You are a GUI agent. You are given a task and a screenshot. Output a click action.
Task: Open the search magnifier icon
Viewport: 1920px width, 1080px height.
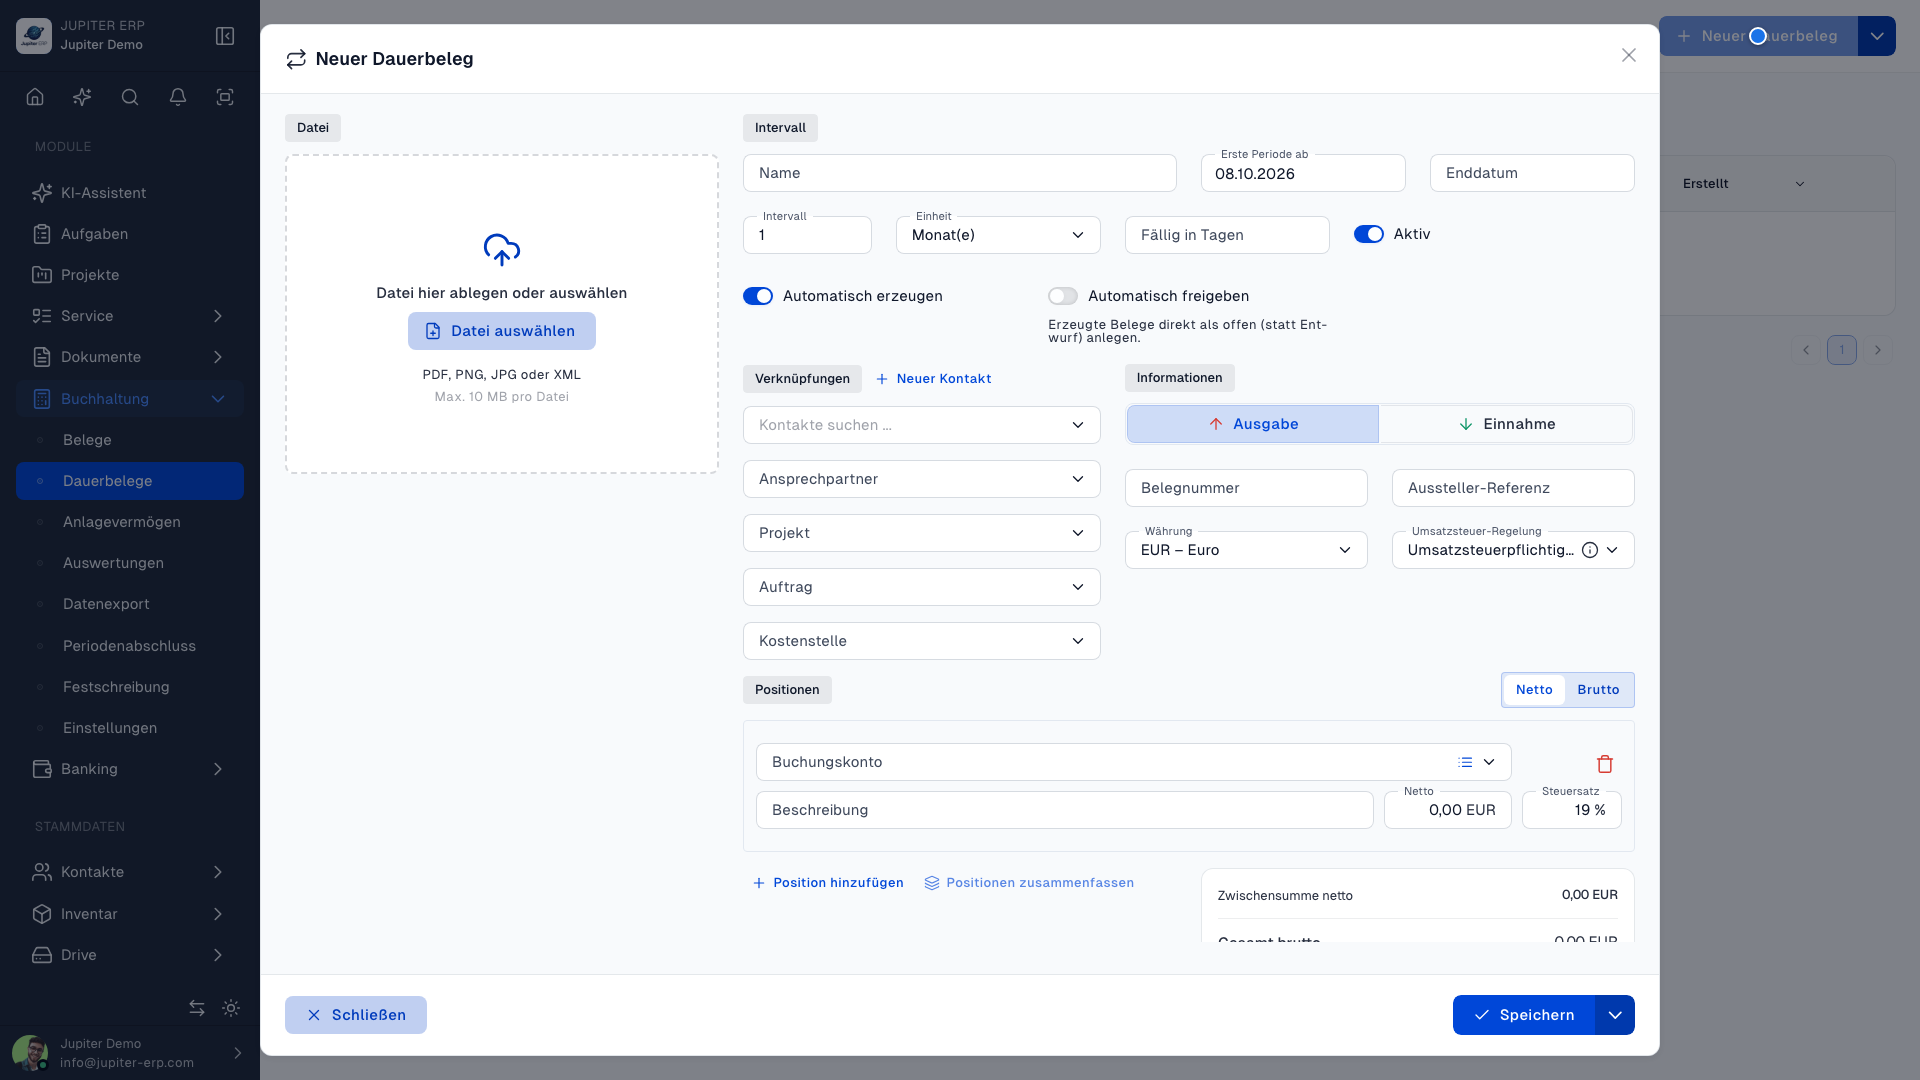(x=130, y=97)
